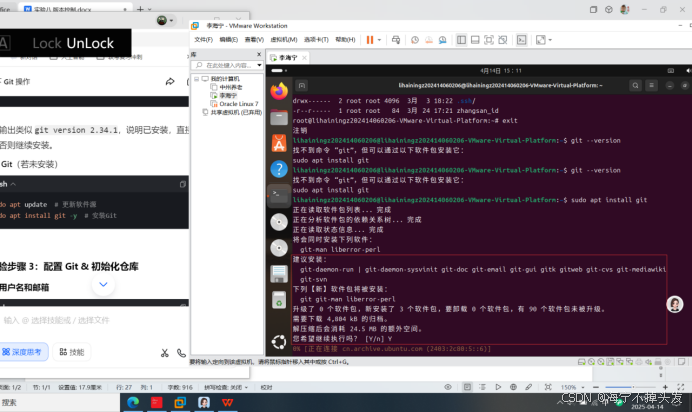Launch Firefox from the Ubuntu dock
692x412 pixels.
coord(279,91)
